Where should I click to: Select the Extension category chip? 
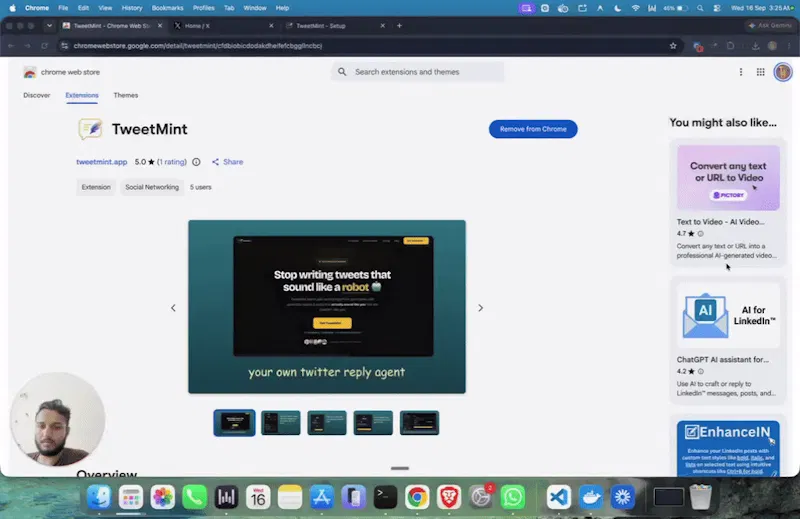coord(96,187)
